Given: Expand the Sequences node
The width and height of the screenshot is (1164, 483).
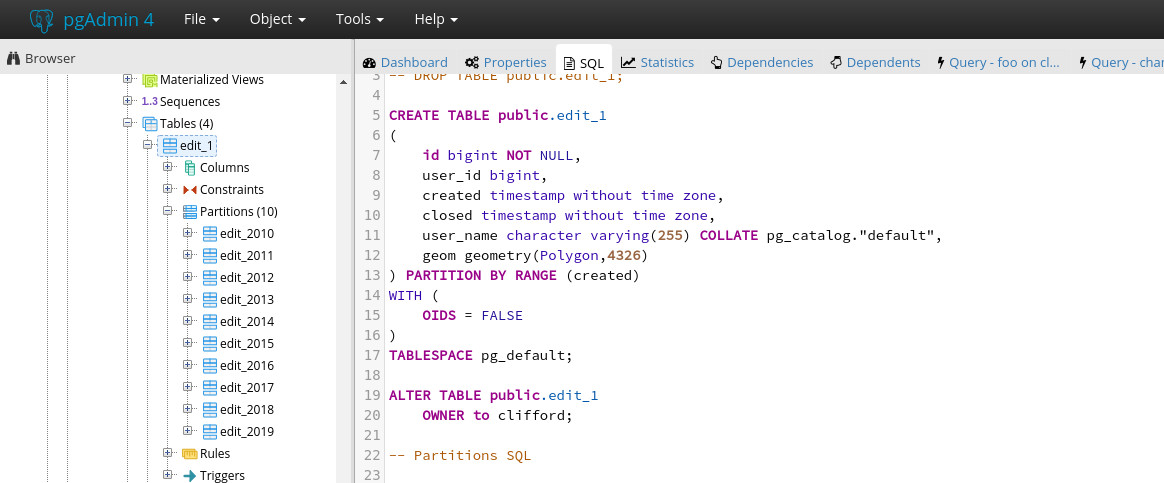Looking at the screenshot, I should coord(128,101).
